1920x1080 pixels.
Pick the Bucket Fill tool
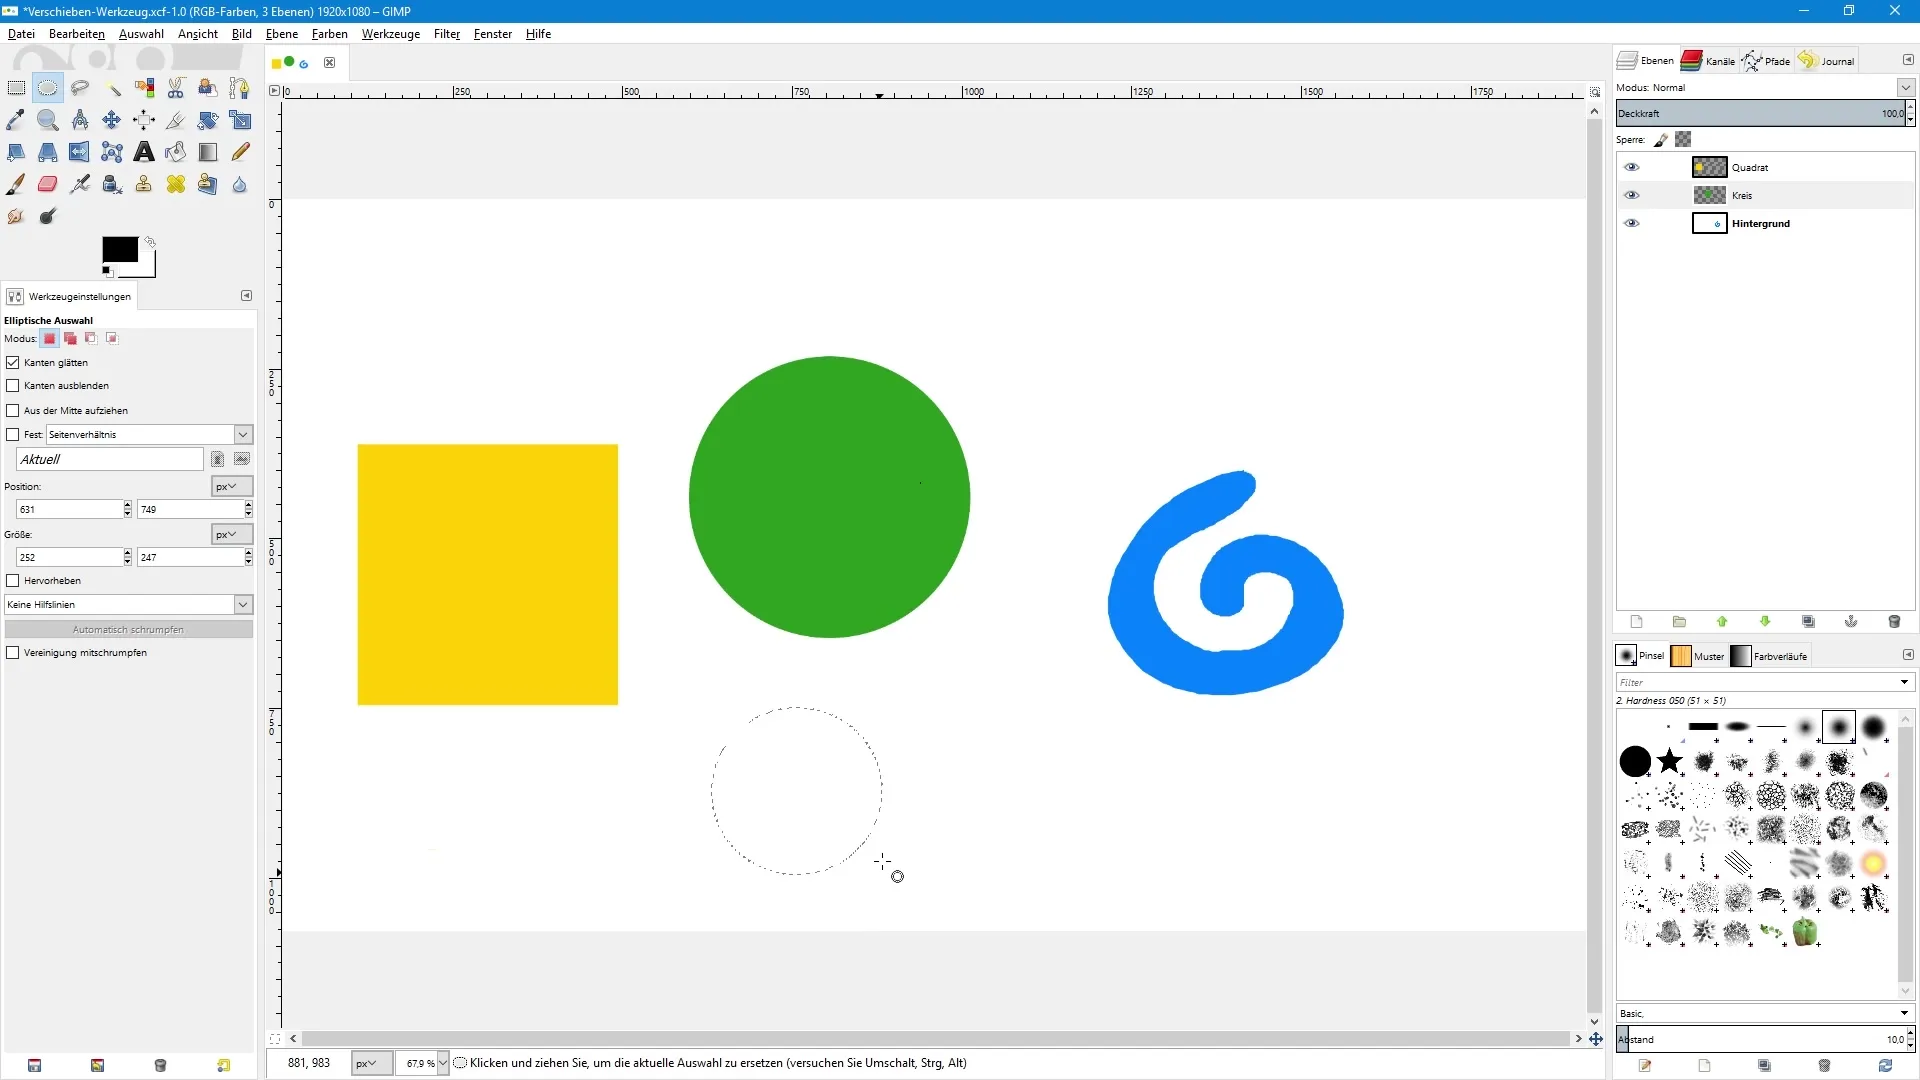point(176,152)
